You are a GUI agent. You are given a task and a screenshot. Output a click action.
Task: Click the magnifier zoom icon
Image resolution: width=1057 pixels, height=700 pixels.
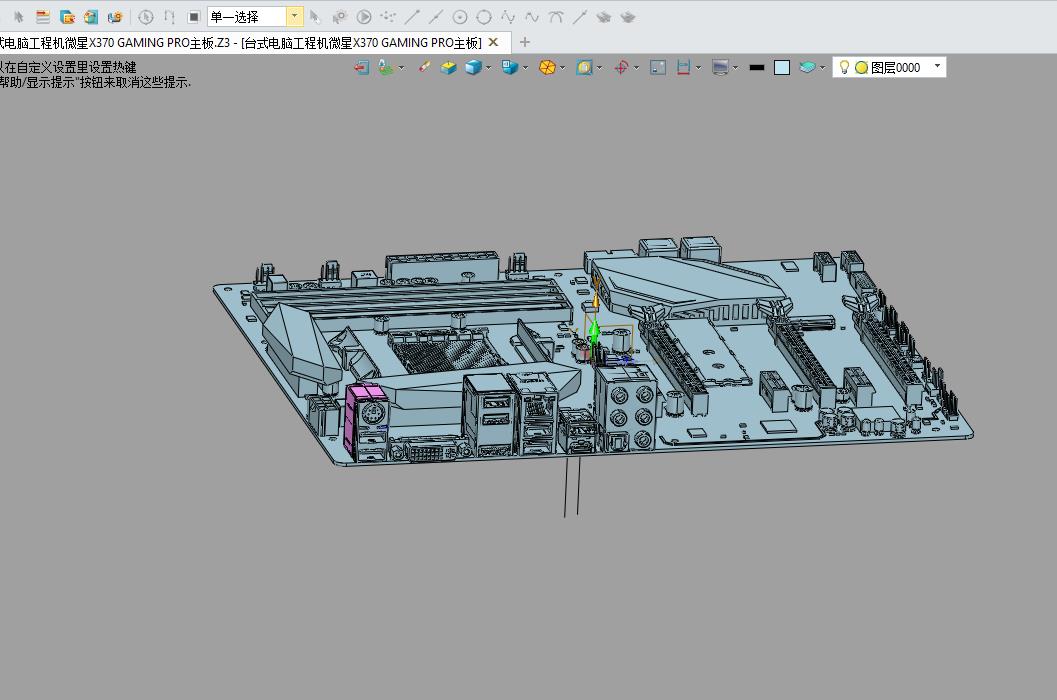(x=584, y=67)
